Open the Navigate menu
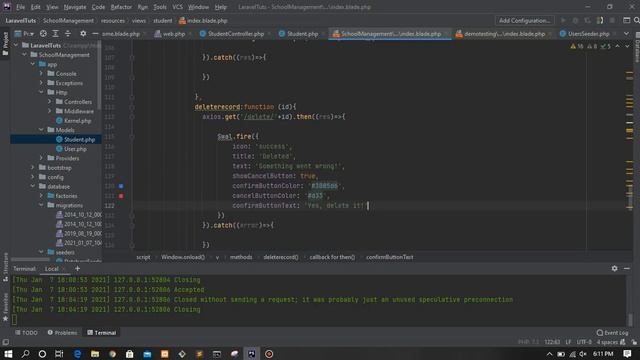 click(75, 7)
